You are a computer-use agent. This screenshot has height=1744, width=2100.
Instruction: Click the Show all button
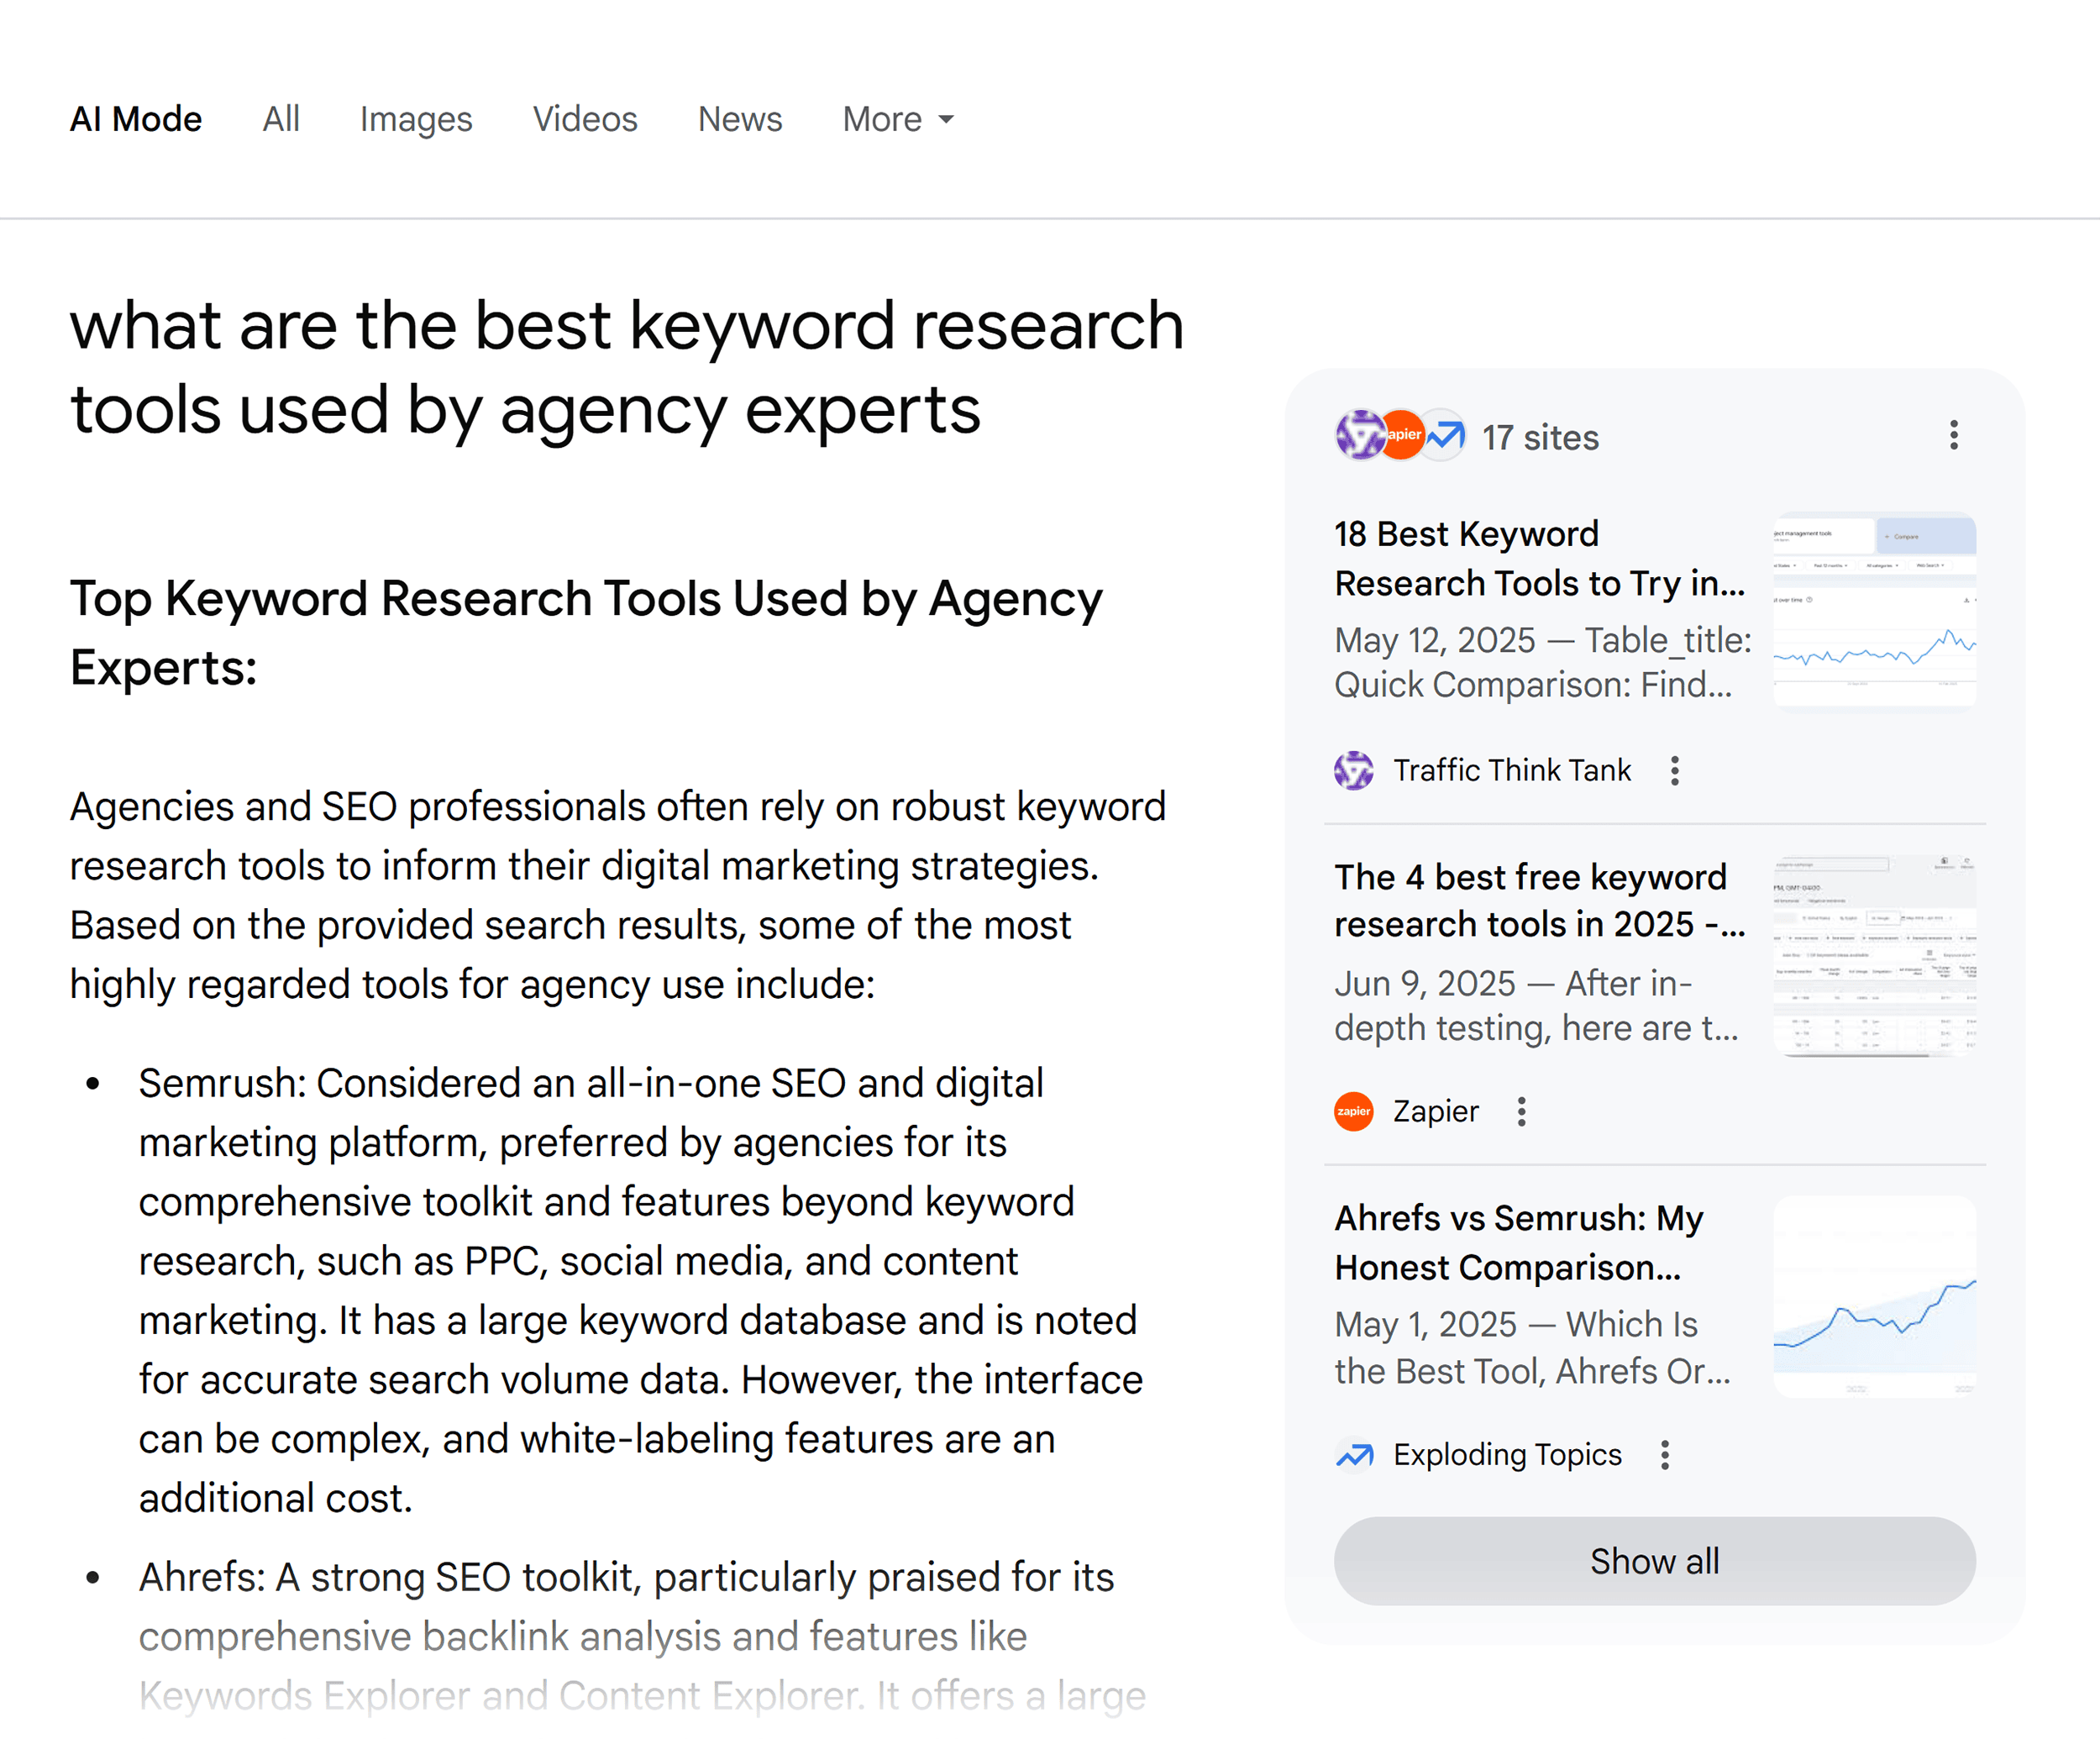click(x=1654, y=1561)
